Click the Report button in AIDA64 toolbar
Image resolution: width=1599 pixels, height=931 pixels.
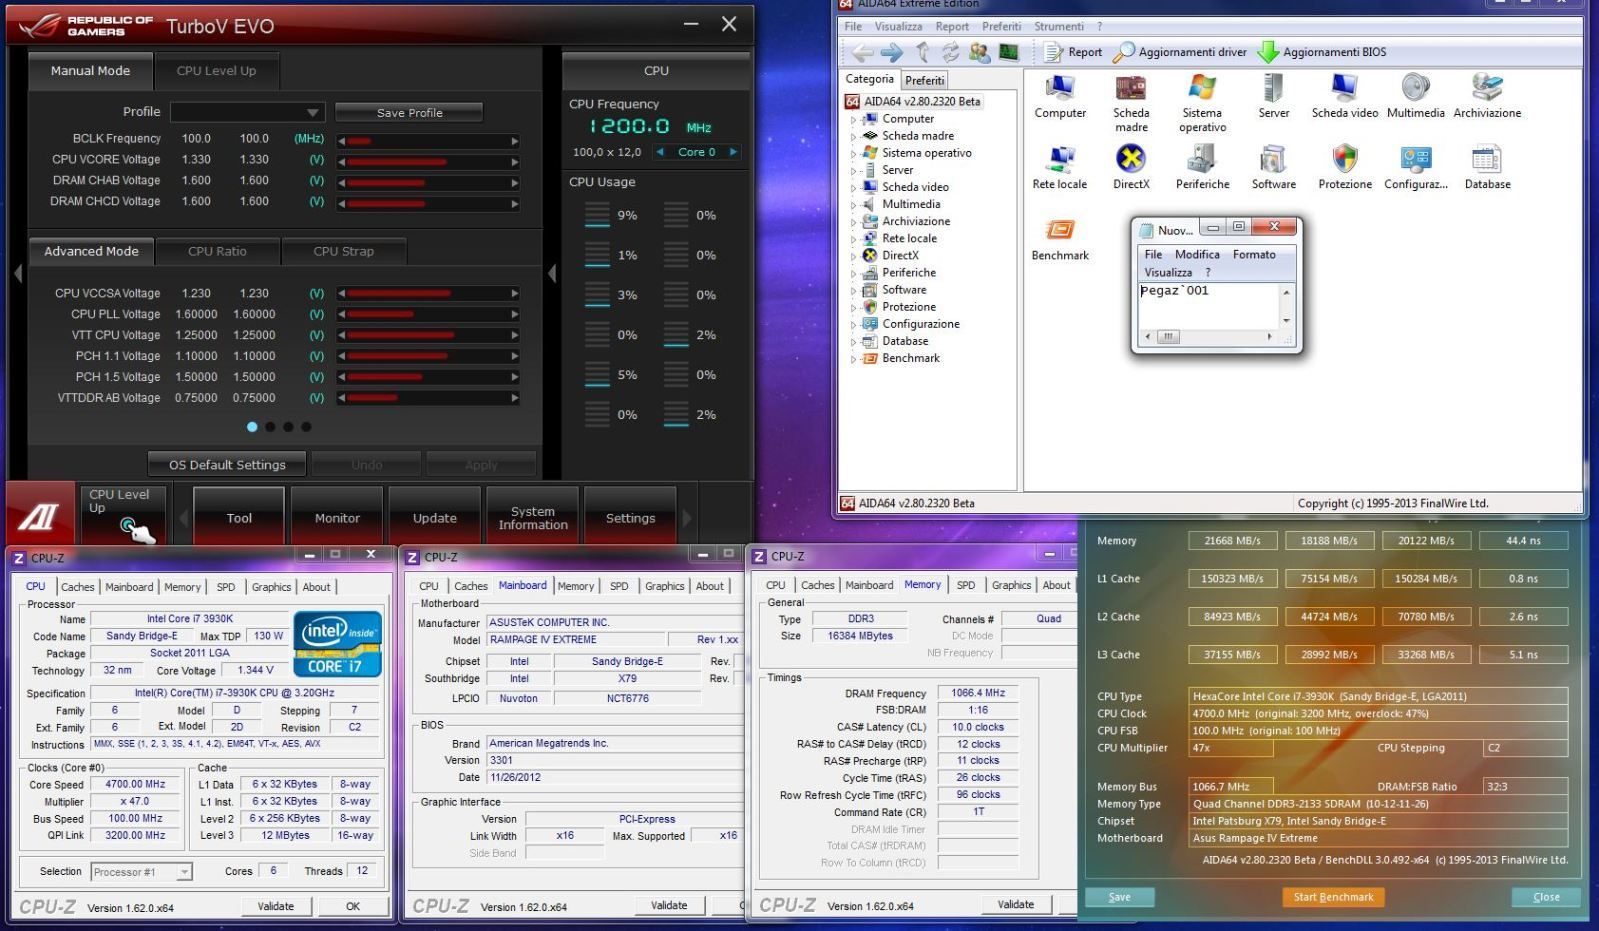1073,52
